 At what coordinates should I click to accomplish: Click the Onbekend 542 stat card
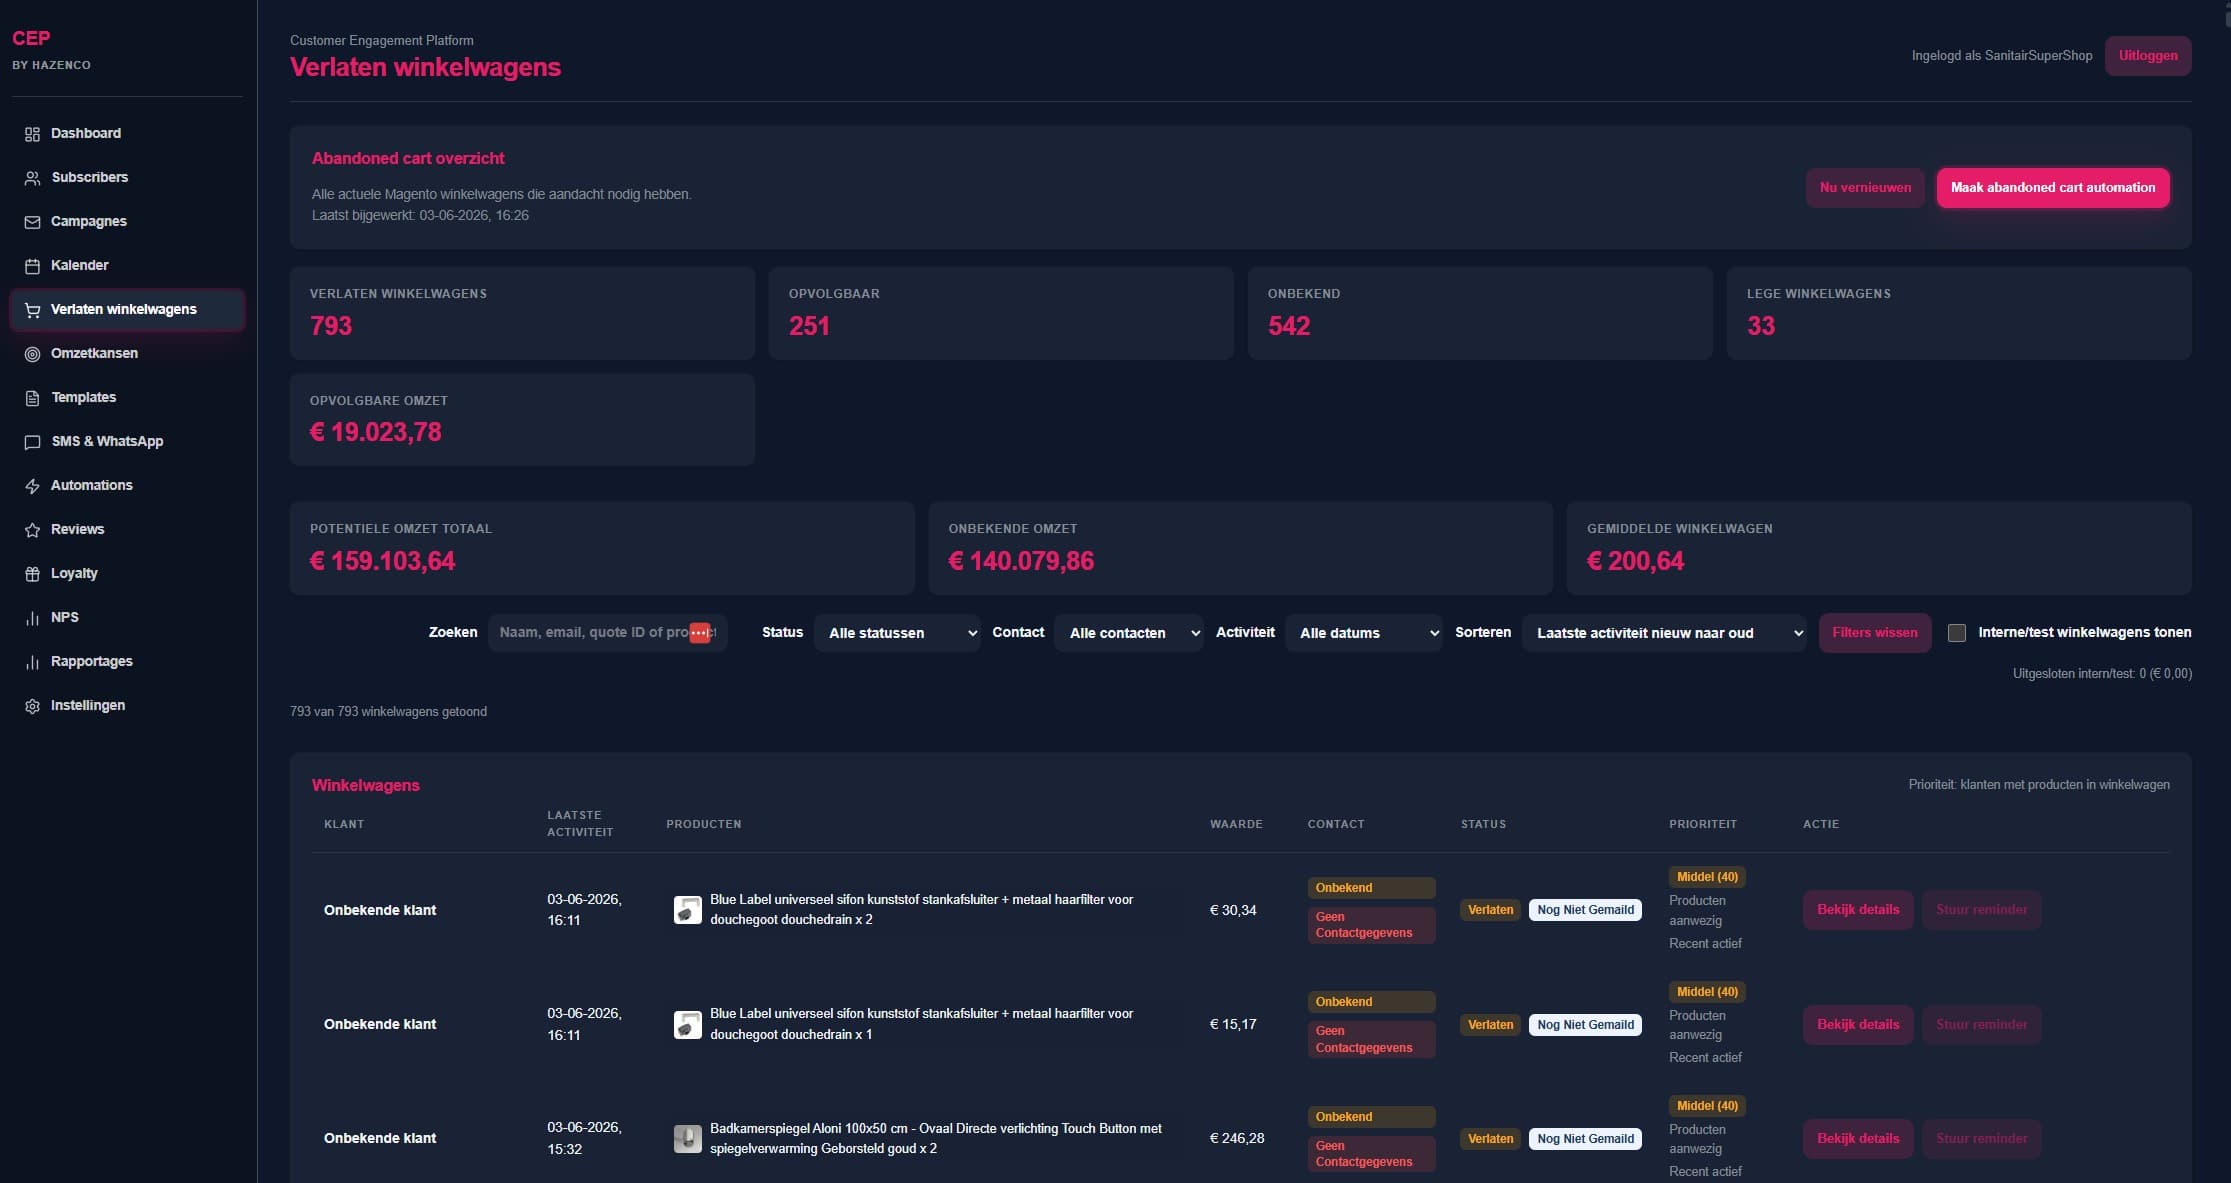1480,313
